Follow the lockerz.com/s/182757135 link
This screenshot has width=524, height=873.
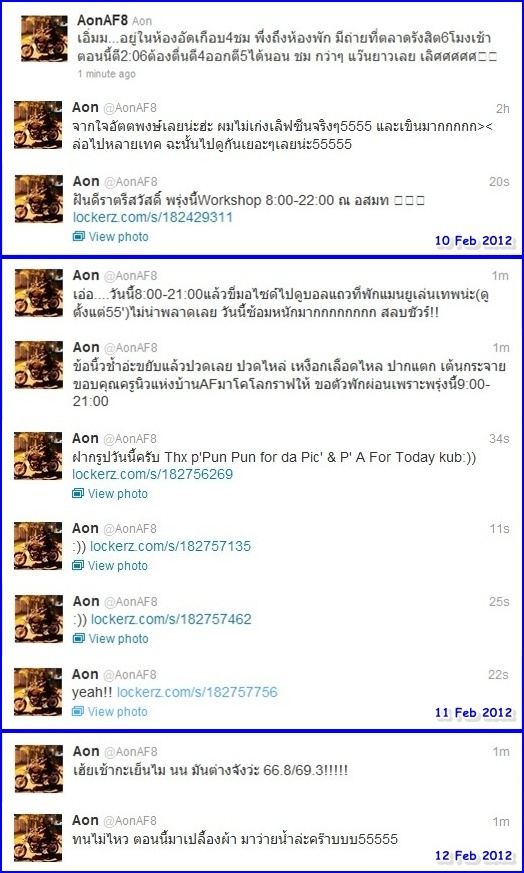[170, 546]
